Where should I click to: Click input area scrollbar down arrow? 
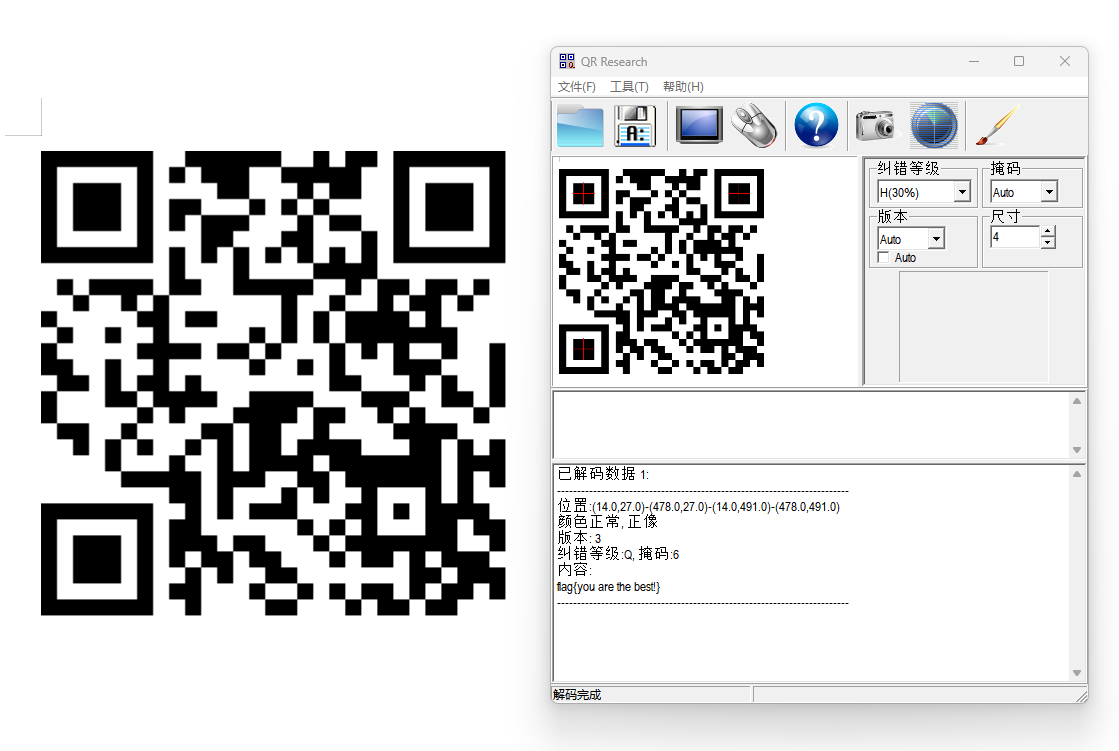(x=1077, y=450)
